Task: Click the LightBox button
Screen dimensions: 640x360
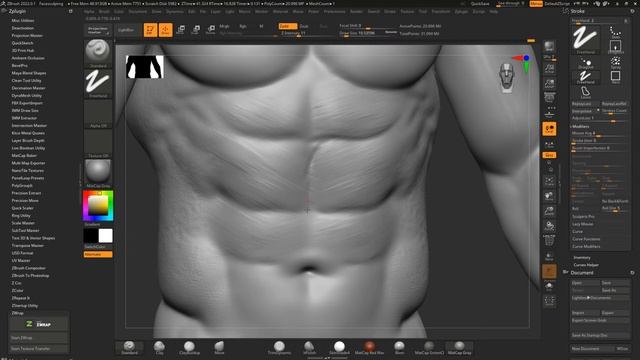Action: (126, 30)
